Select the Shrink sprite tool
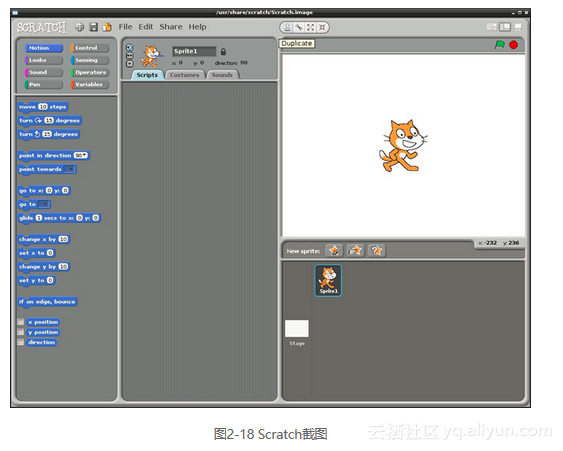563x451 pixels. coord(322,27)
